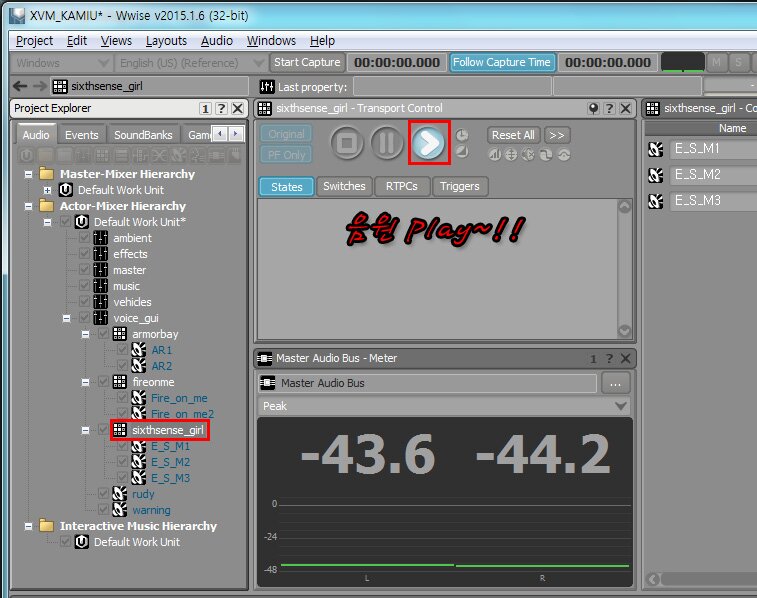Pause playback in Transport Control
This screenshot has height=598, width=757.
tap(387, 143)
